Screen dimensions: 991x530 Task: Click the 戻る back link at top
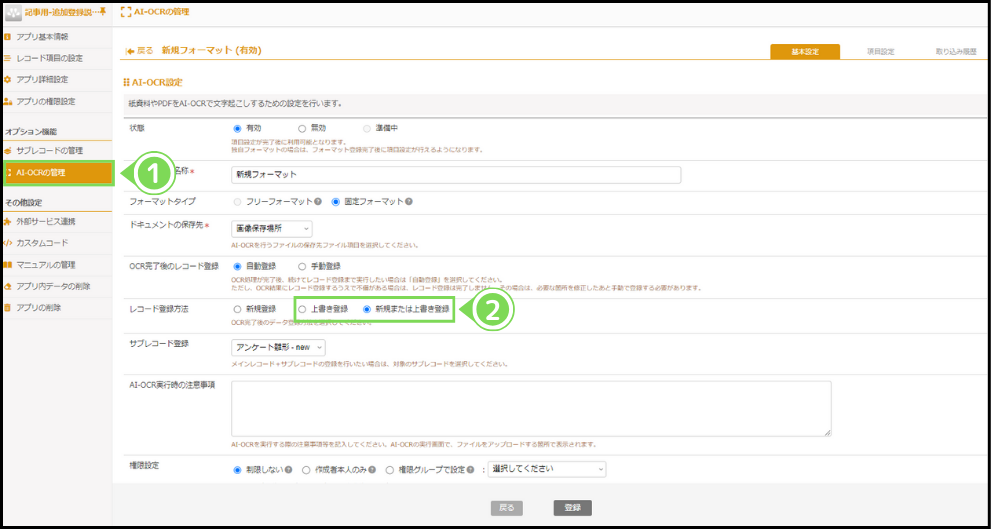click(x=140, y=51)
